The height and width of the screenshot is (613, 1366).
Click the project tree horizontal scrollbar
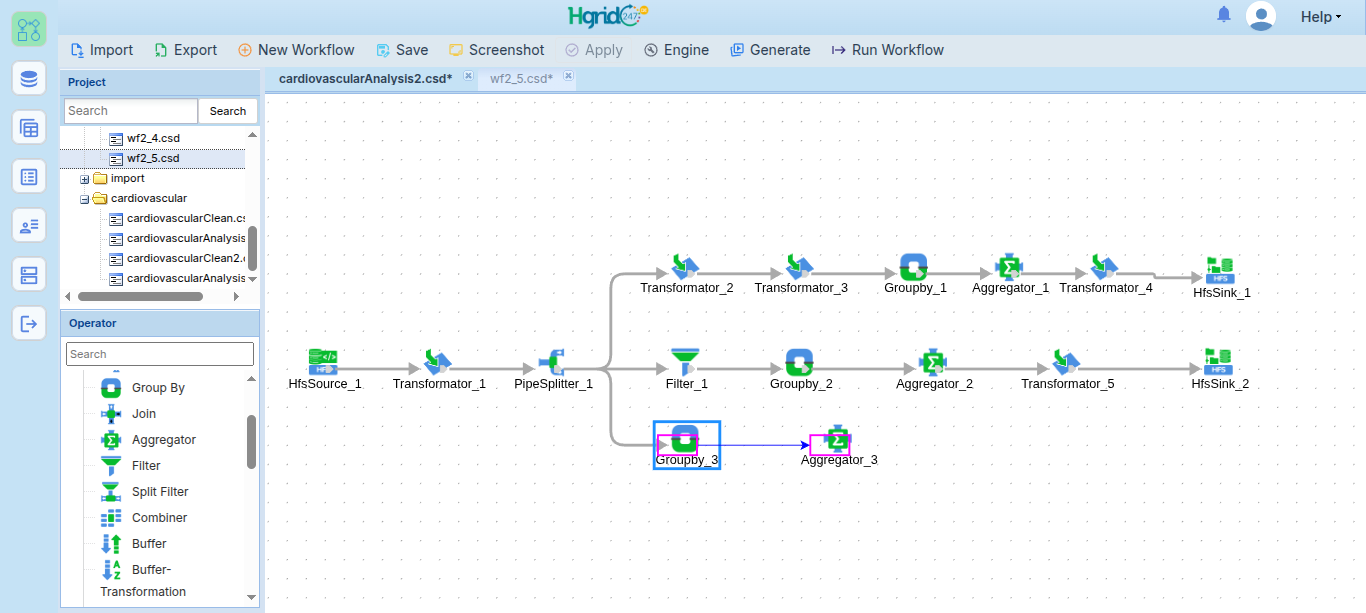(140, 296)
